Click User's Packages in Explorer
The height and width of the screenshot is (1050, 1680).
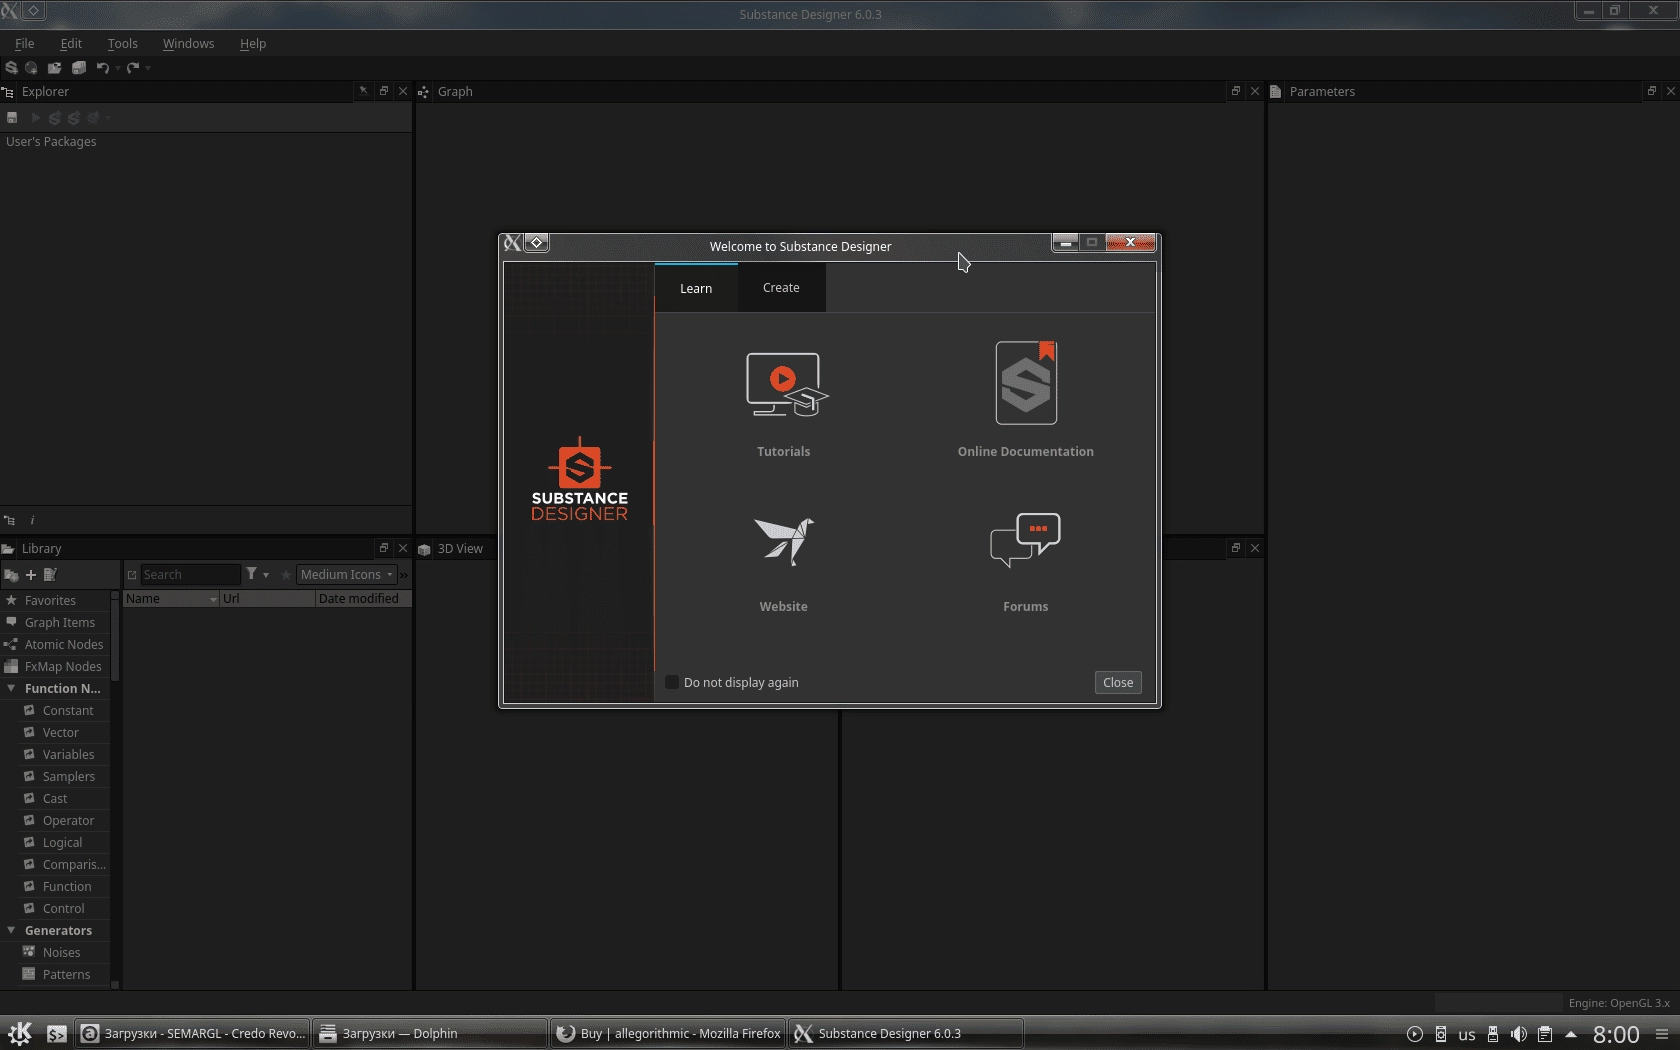pos(51,141)
